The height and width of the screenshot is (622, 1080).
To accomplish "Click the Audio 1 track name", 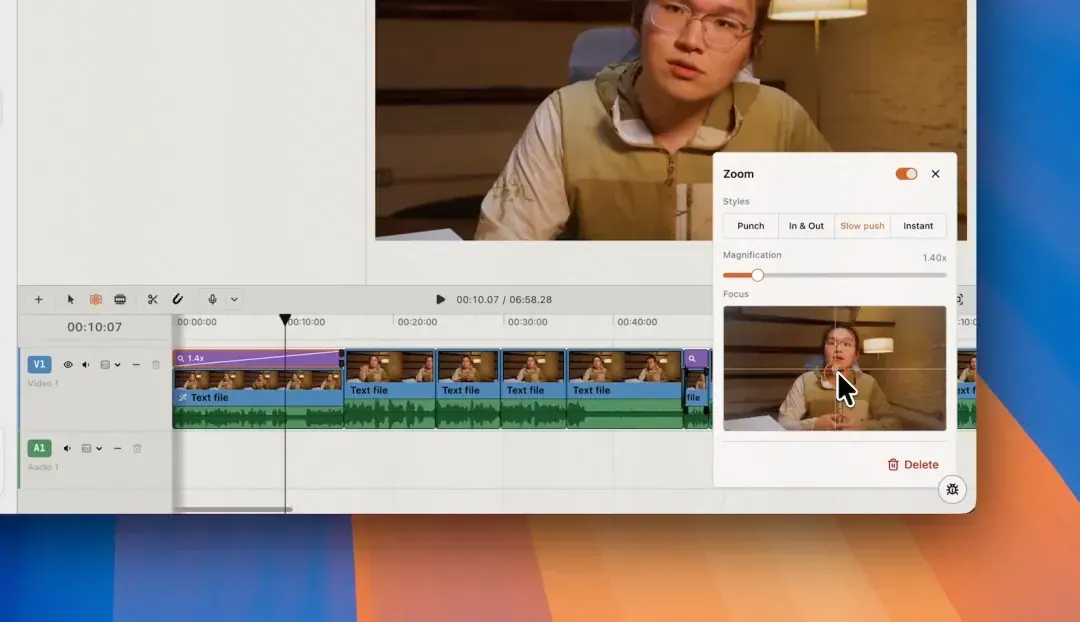I will [43, 467].
